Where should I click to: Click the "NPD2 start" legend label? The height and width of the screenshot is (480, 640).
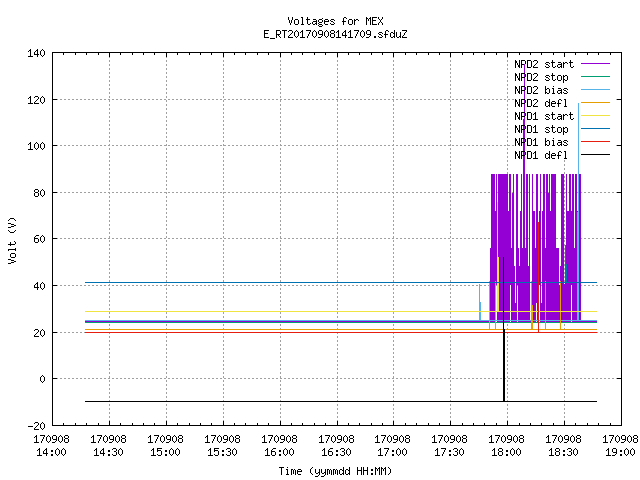click(x=544, y=64)
